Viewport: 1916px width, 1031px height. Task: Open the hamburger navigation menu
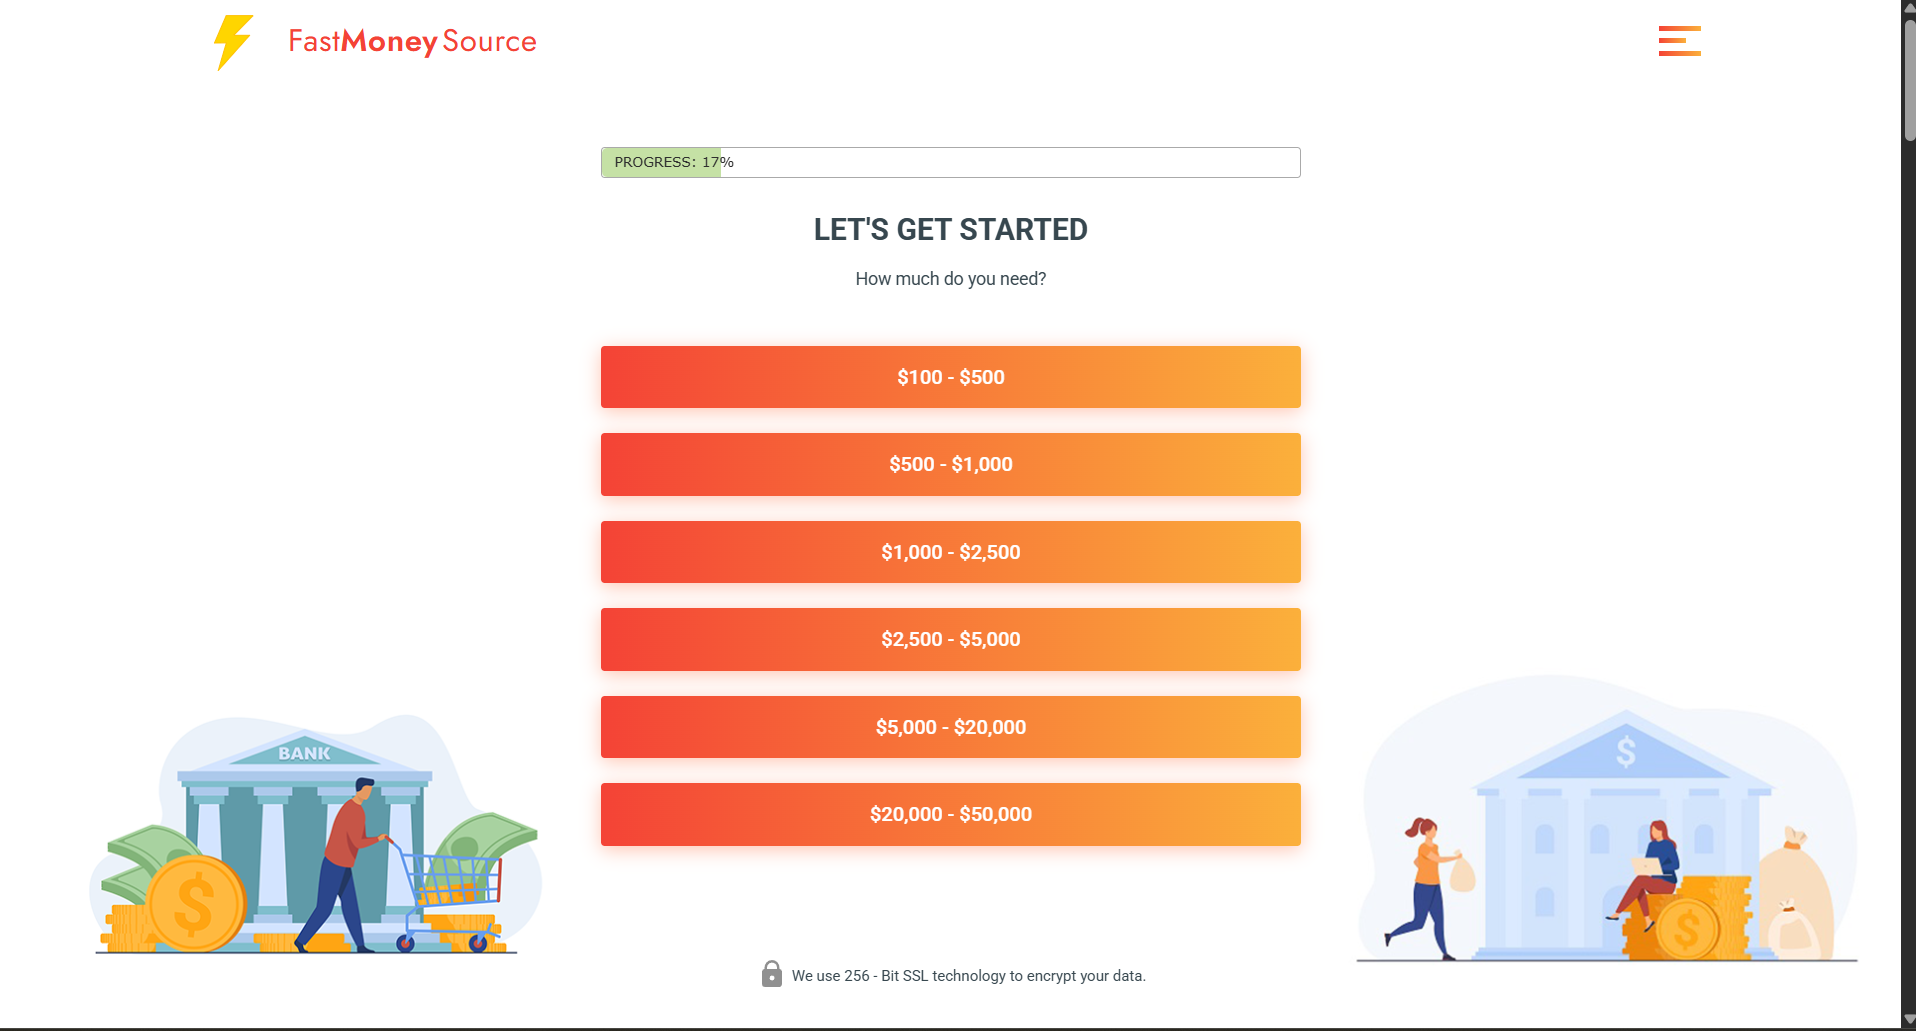coord(1678,40)
